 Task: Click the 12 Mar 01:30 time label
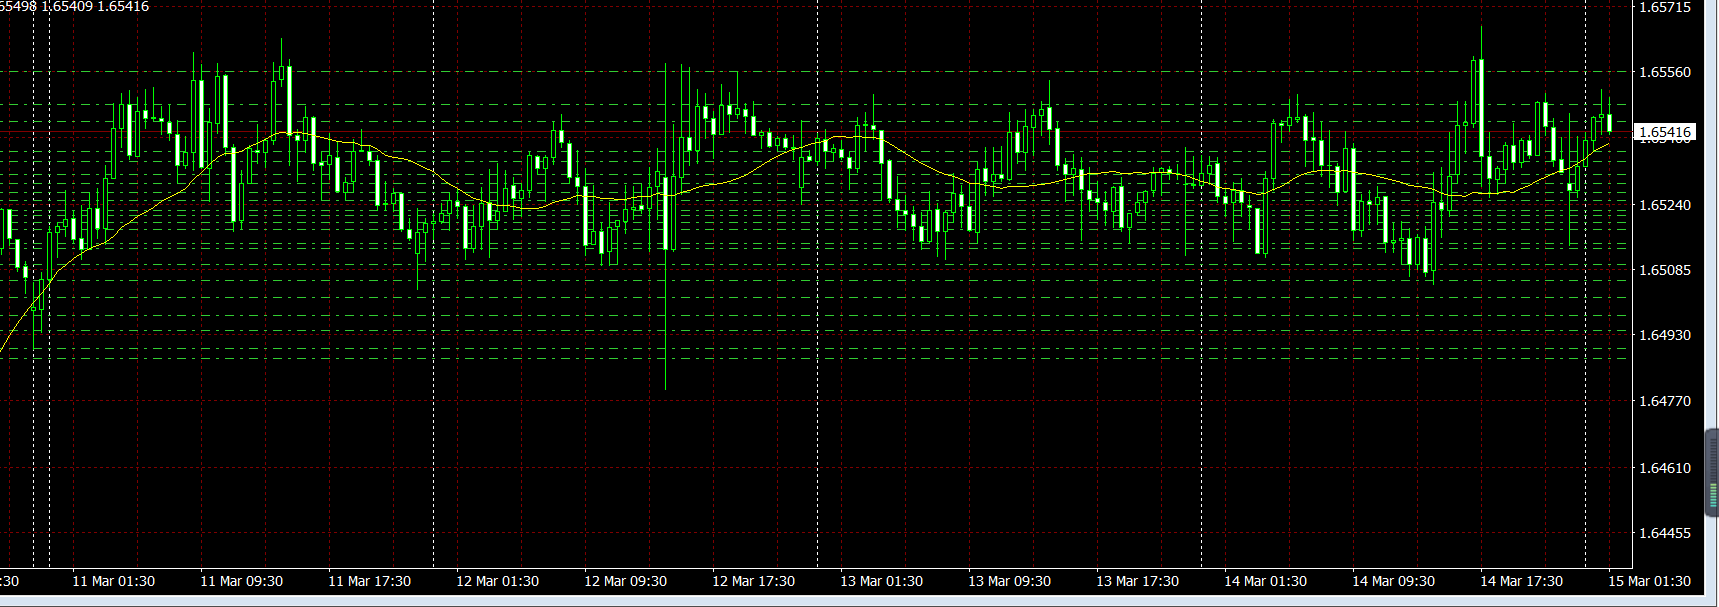498,581
